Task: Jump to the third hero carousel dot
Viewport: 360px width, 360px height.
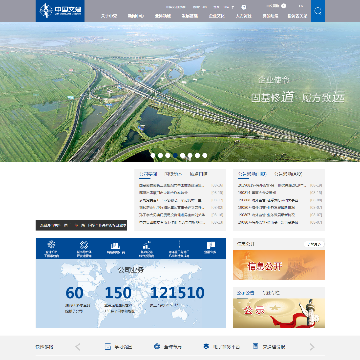Action: click(x=168, y=155)
